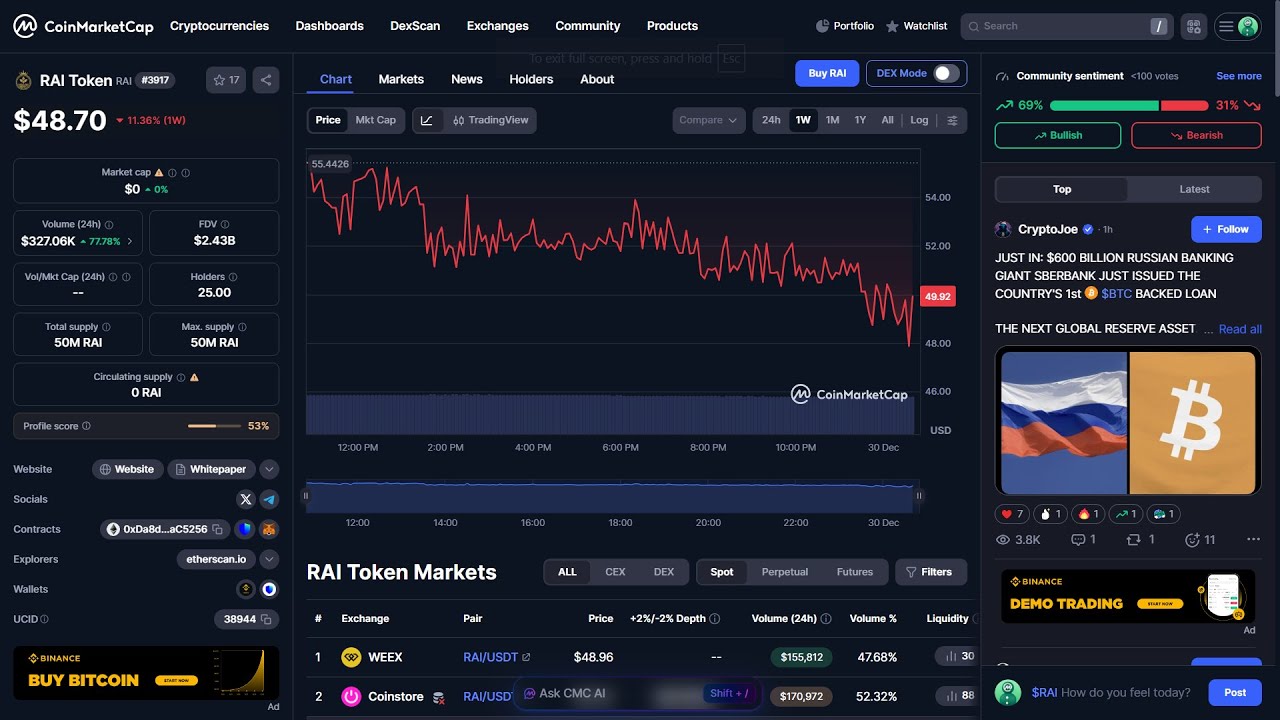The image size is (1280, 720).
Task: Click the chart range right handle
Action: point(918,495)
